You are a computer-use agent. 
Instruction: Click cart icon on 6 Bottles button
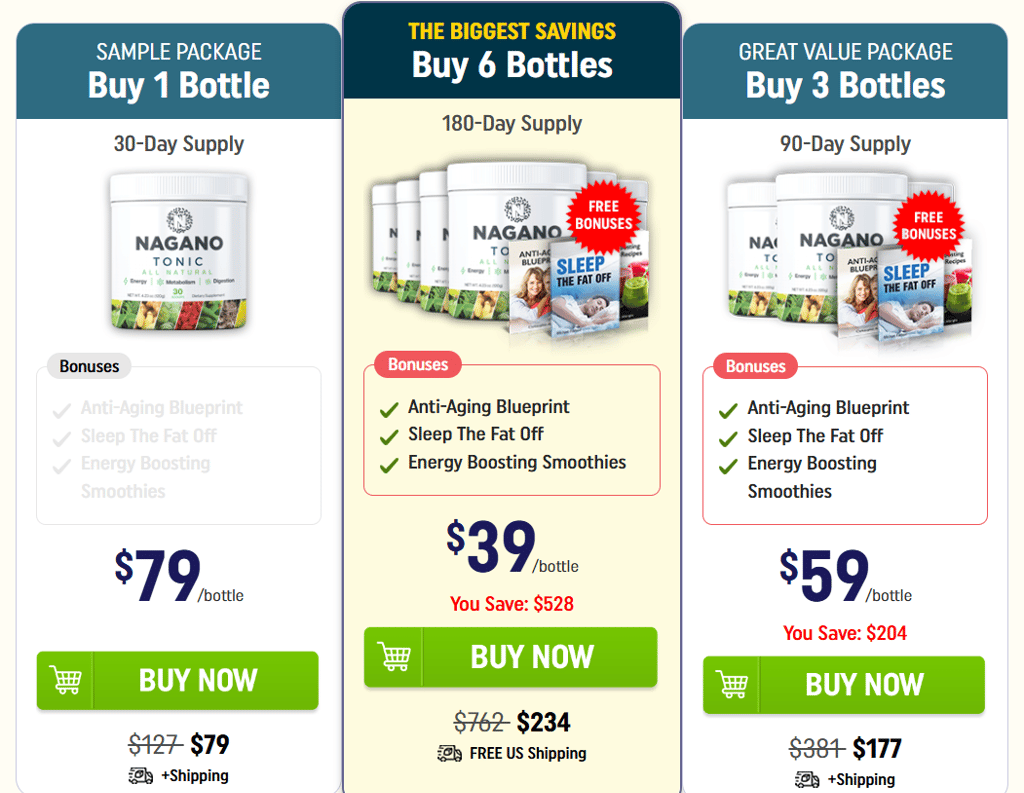click(x=395, y=656)
